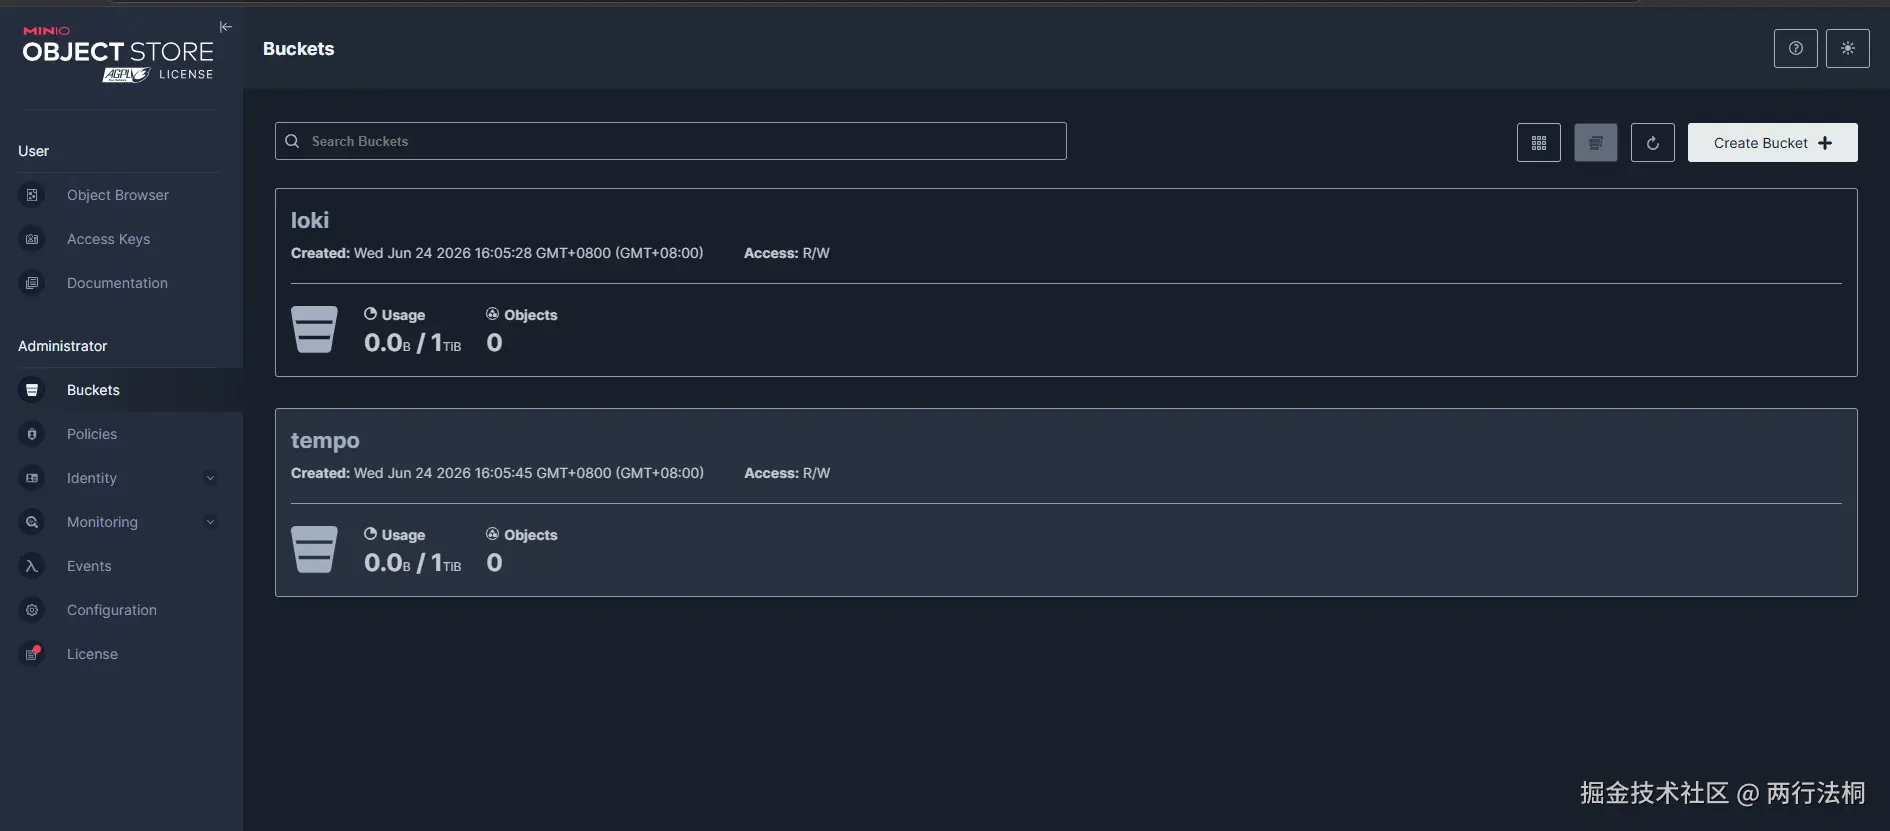Screen dimensions: 1890x831
Task: Click the Documentation sidebar icon
Action: pos(32,283)
